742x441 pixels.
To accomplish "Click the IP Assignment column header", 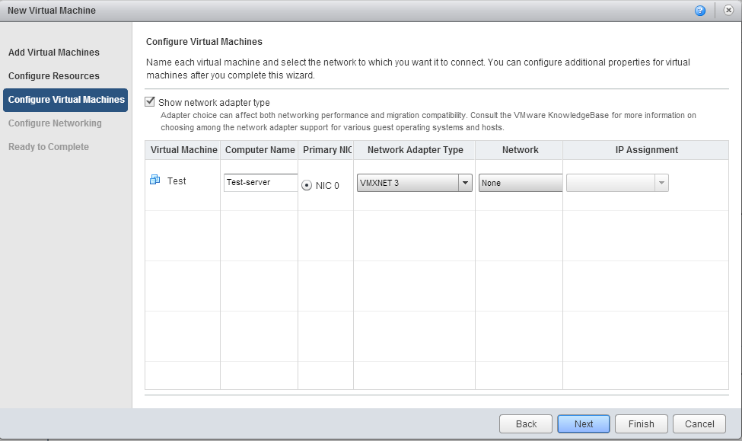I will tap(646, 150).
